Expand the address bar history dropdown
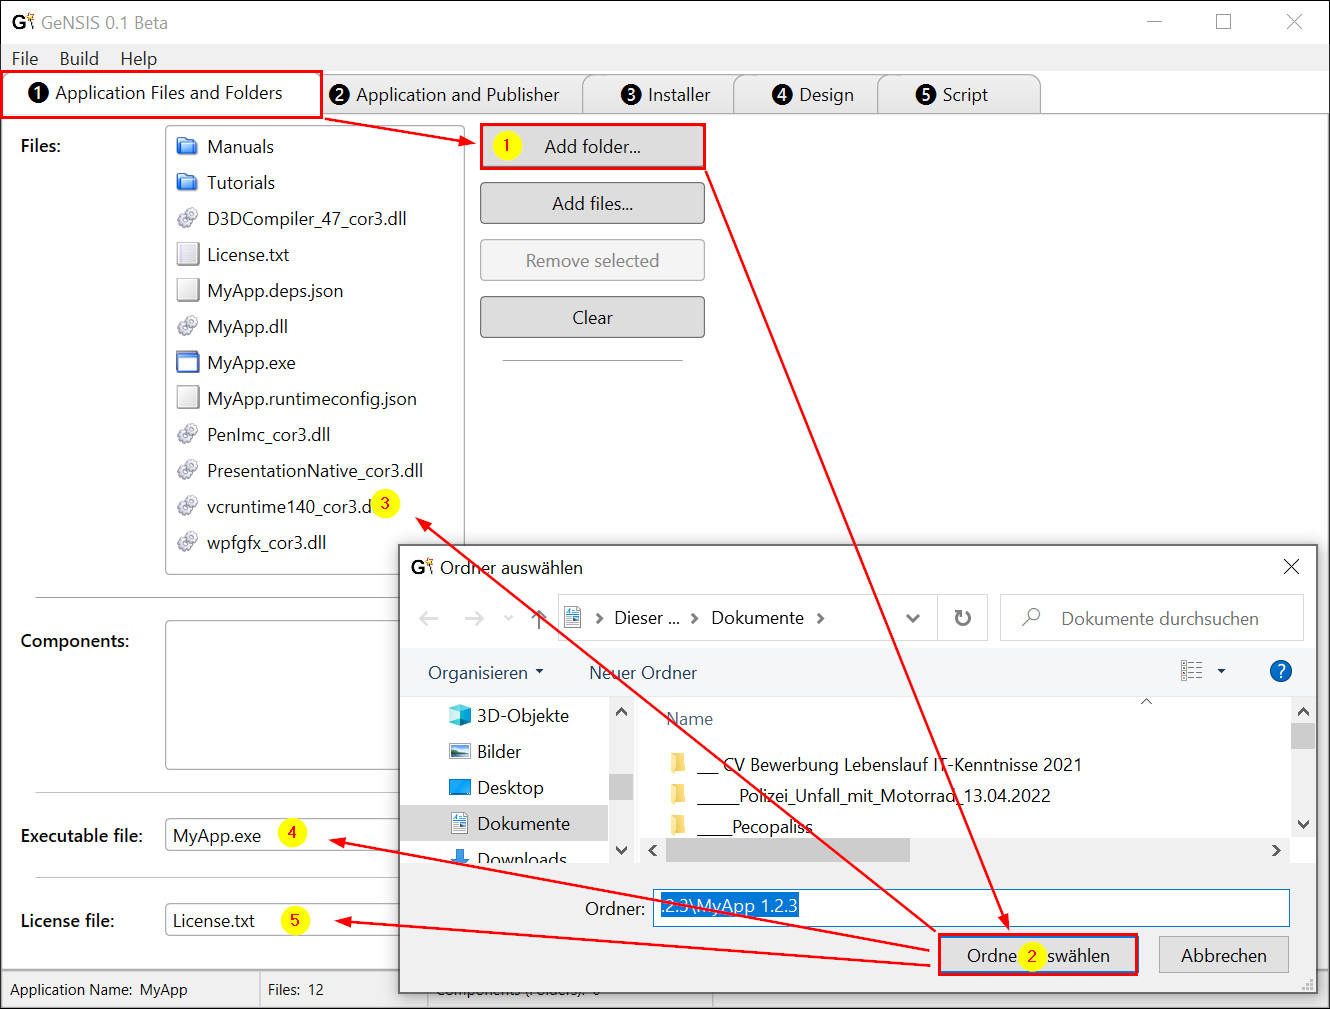 point(913,618)
